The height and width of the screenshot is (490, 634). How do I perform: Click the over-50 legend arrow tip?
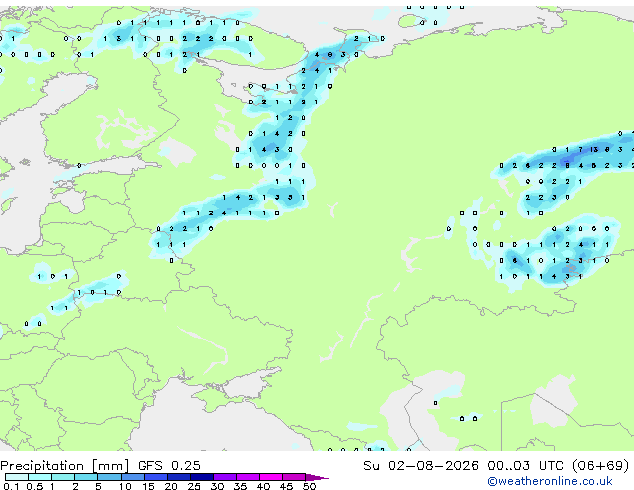coord(317,478)
